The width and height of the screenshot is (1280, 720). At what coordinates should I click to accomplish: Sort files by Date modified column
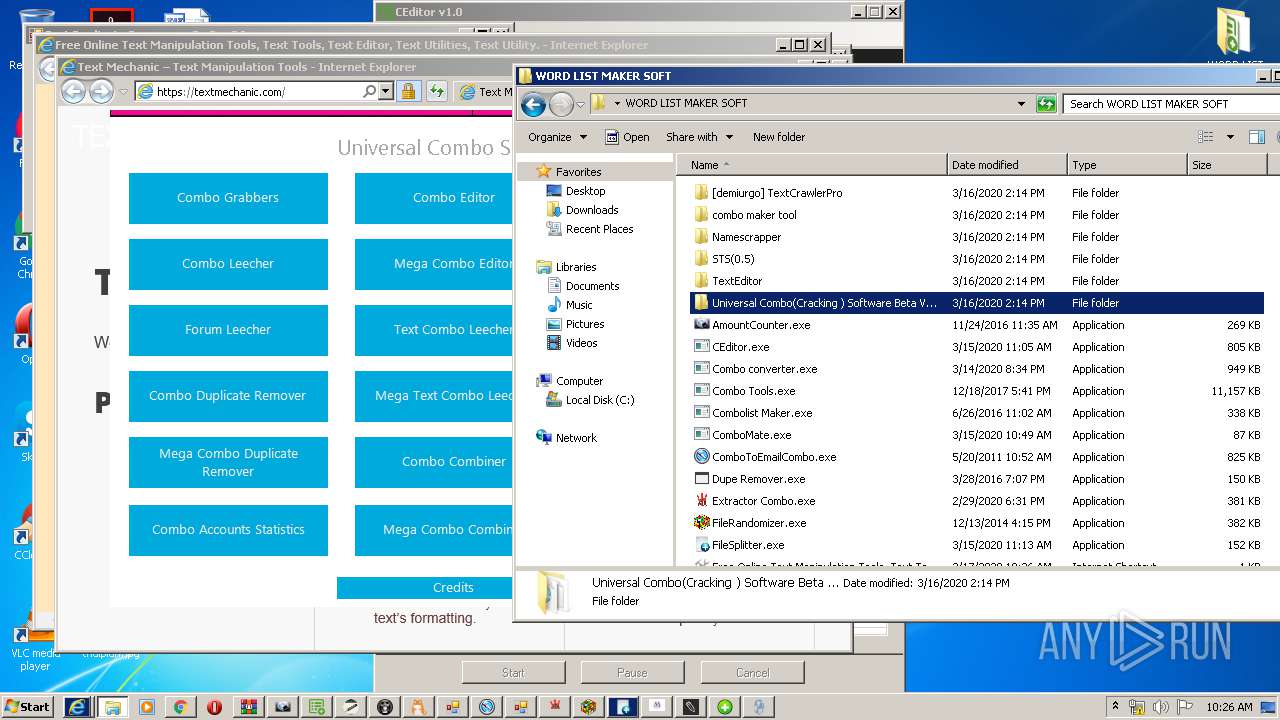pyautogui.click(x=1007, y=165)
